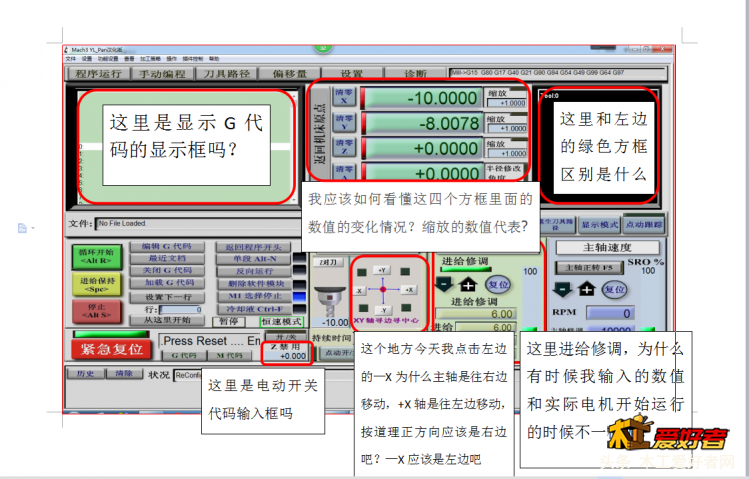Click the Z对刀 button

tap(329, 262)
